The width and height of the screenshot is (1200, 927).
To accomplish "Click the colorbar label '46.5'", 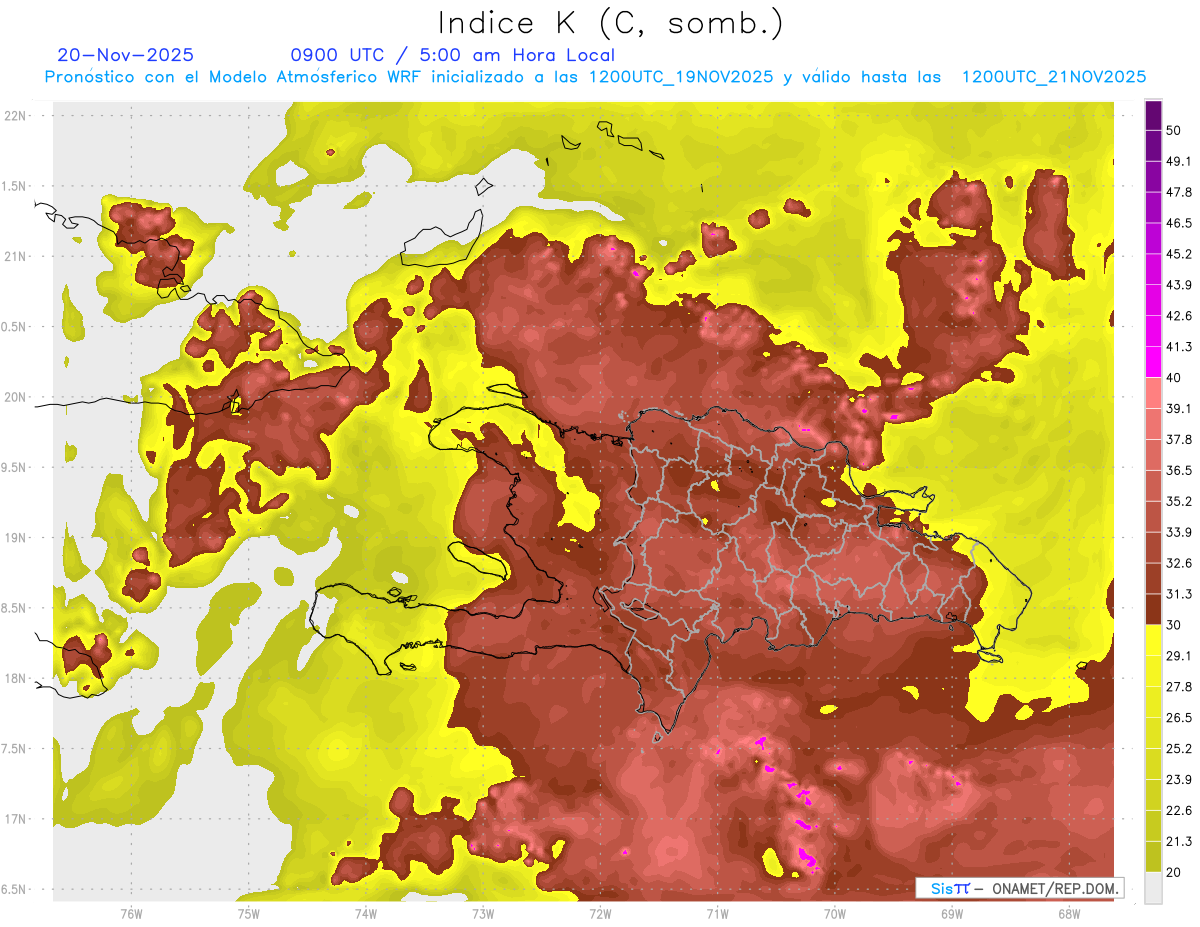I will click(1179, 223).
